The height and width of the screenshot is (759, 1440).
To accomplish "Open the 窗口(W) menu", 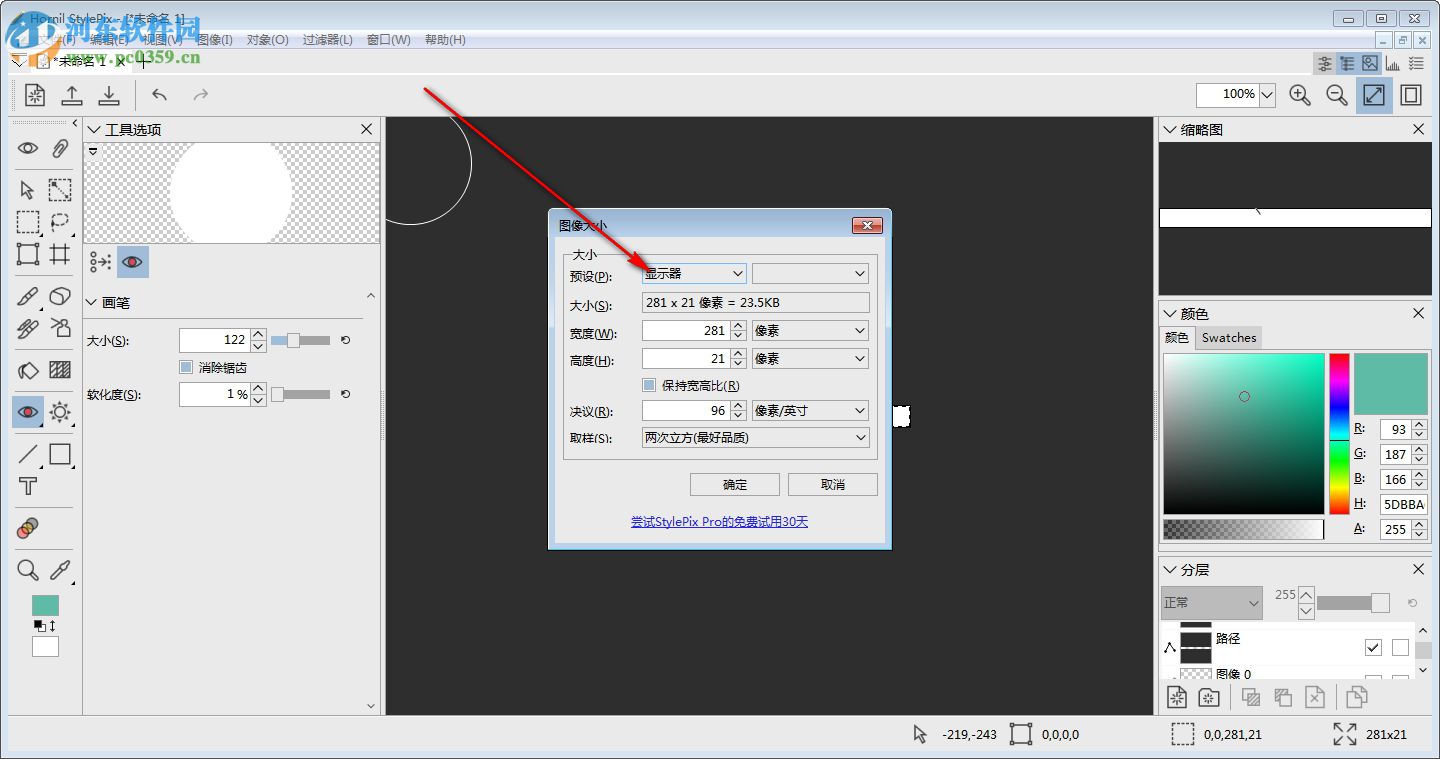I will [389, 40].
